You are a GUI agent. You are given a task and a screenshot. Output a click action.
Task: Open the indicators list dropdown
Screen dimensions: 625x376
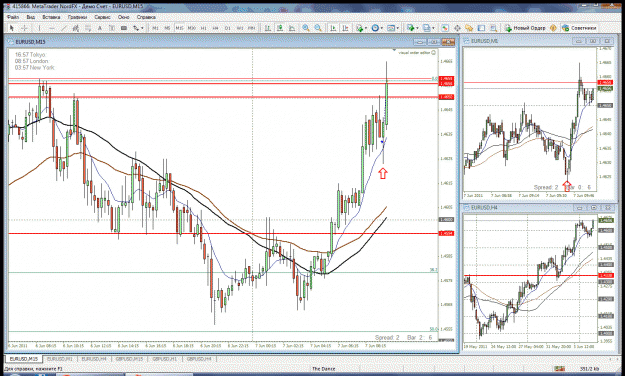(362, 28)
